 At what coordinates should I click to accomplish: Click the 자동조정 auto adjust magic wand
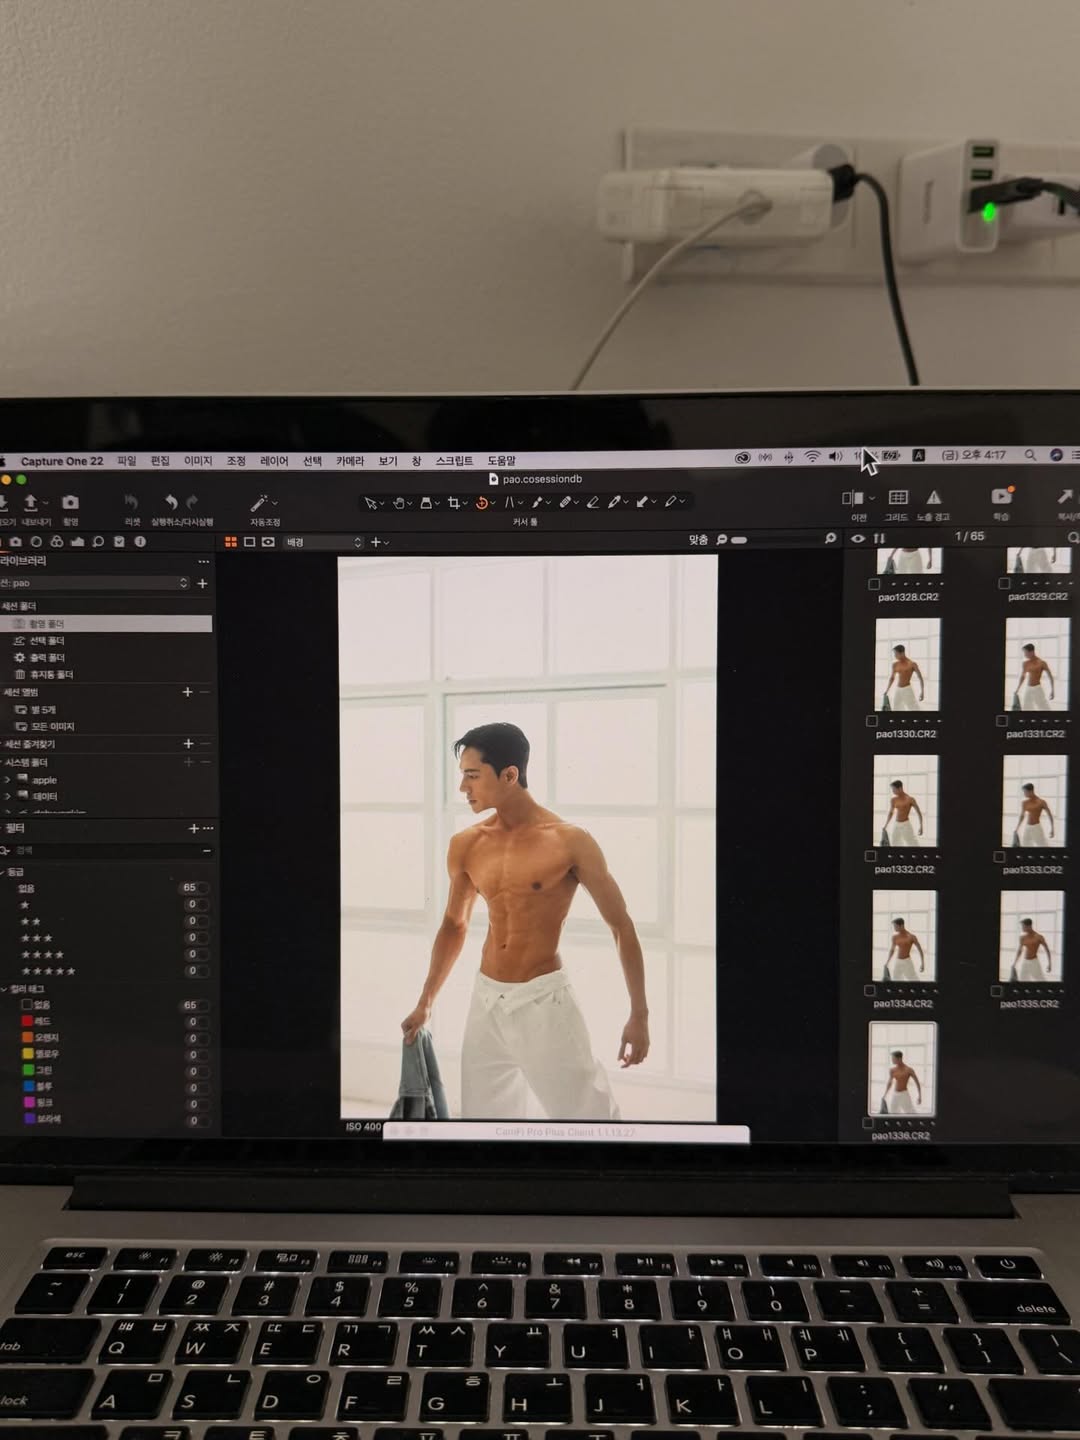coord(260,502)
